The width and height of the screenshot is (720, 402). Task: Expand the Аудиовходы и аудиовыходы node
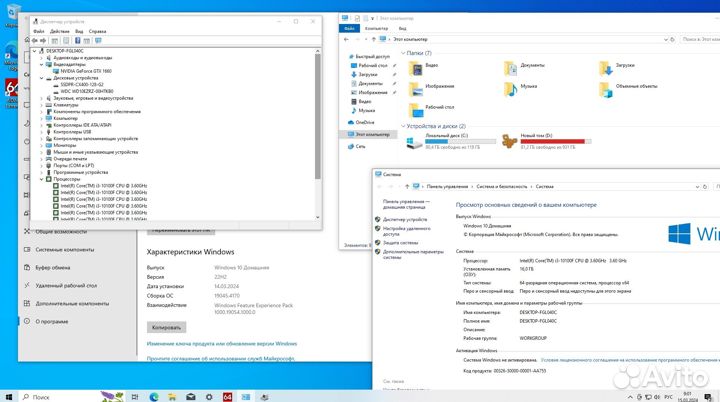pos(41,58)
